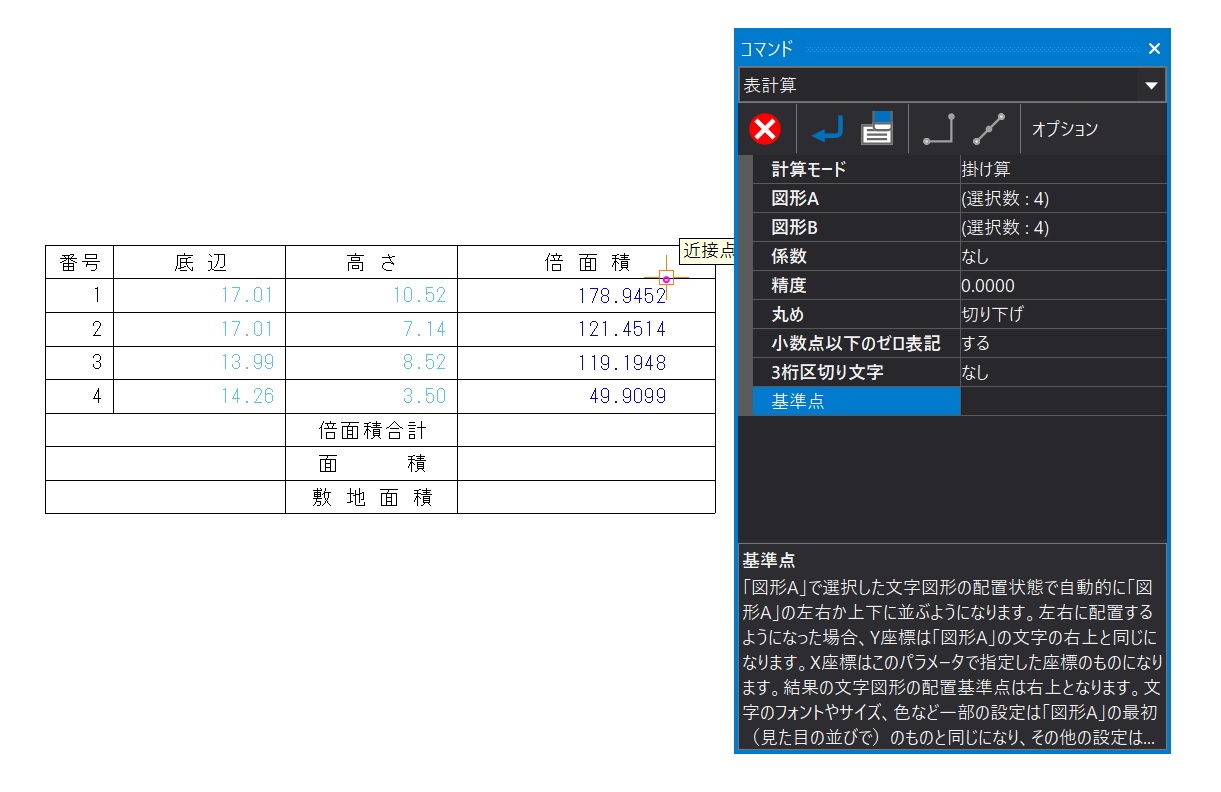Screen dimensions: 1221x792
Task: Click the right-angle point input icon
Action: (938, 129)
